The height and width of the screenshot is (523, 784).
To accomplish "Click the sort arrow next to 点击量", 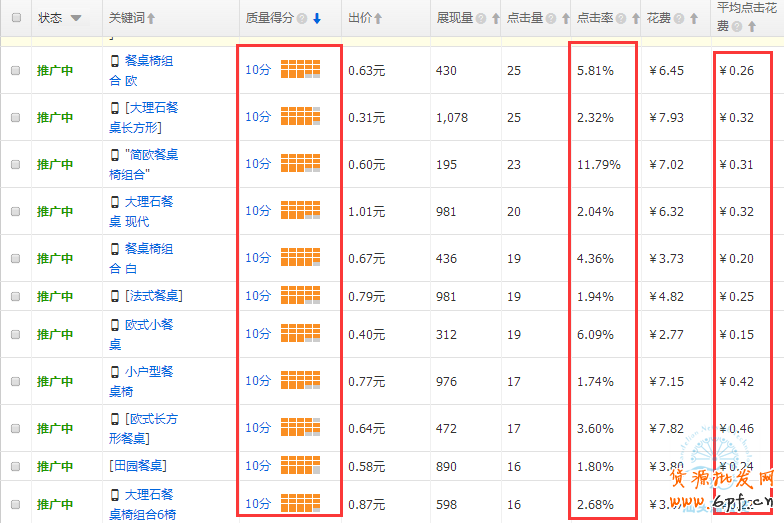I will coord(563,19).
